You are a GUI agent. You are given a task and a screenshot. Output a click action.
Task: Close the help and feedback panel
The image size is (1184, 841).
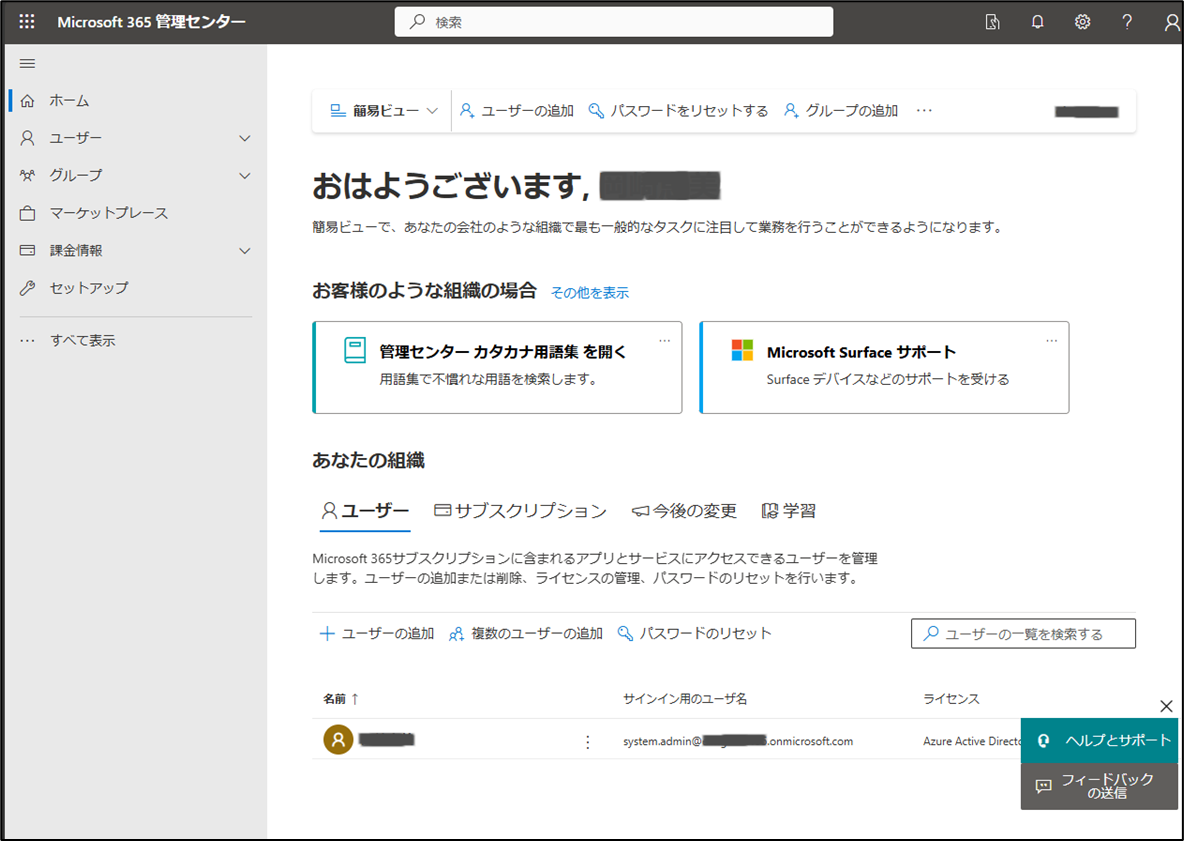(x=1166, y=707)
